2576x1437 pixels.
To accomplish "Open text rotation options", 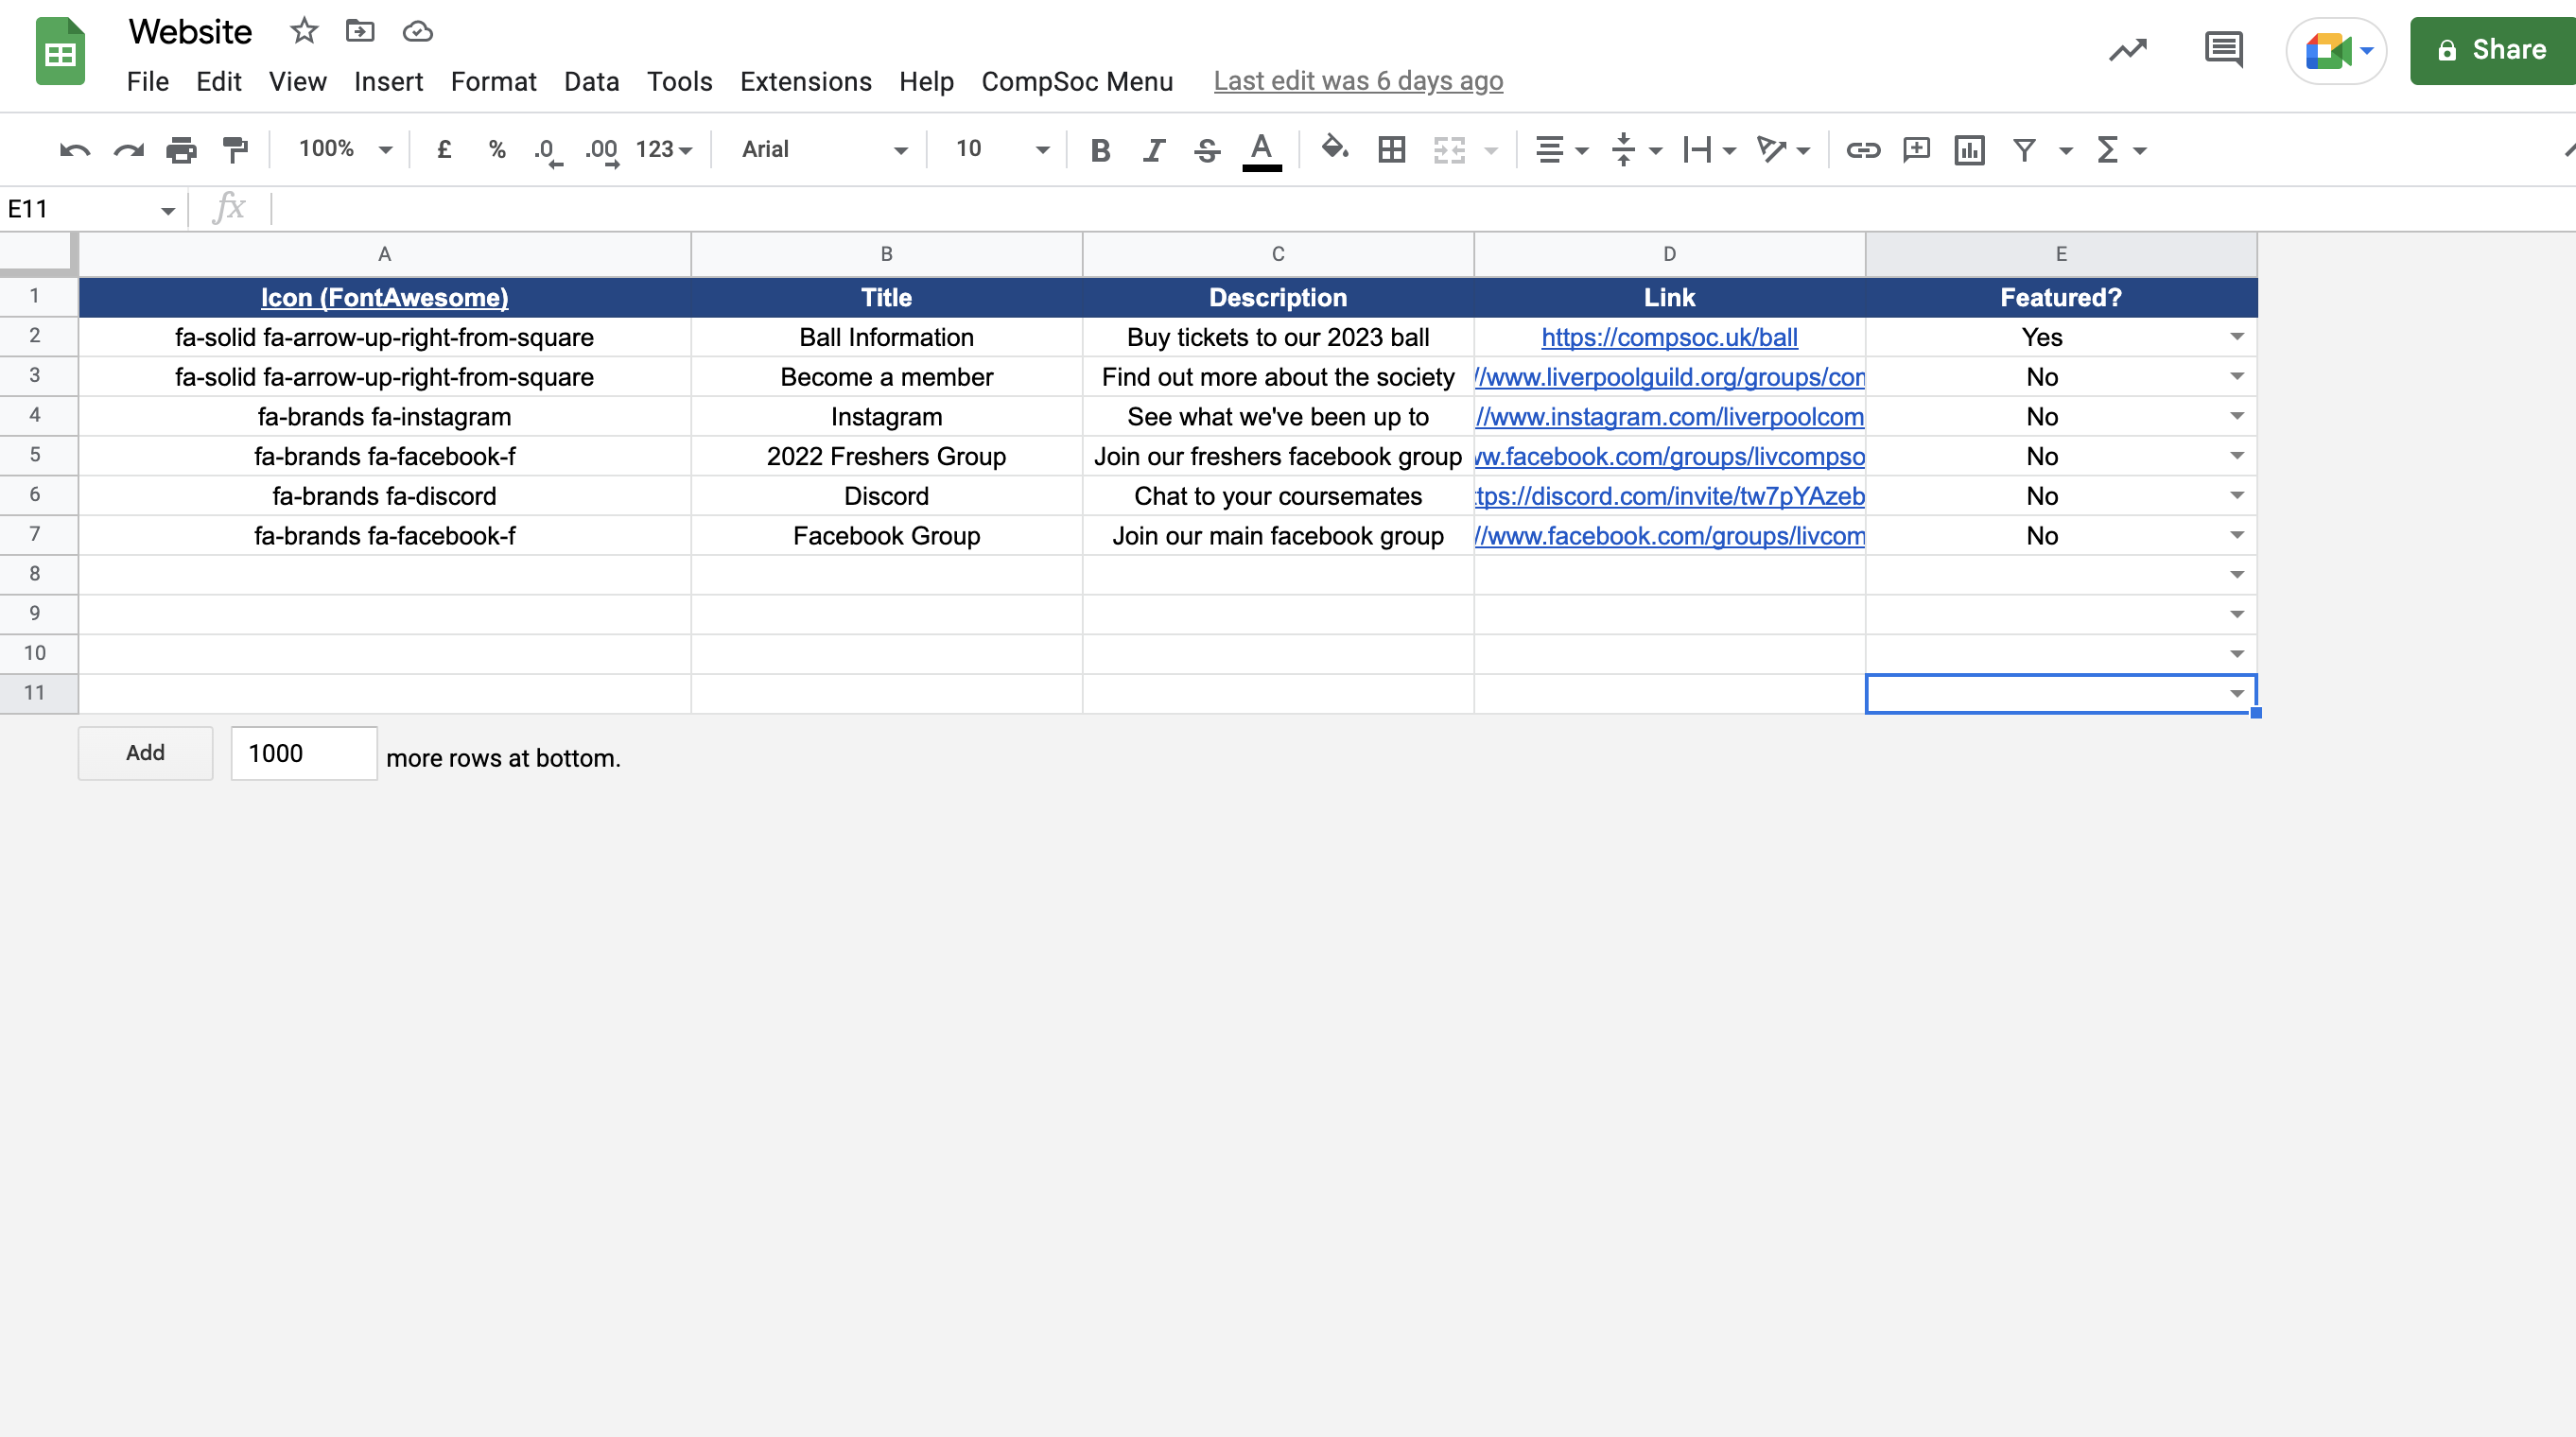I will 1783,150.
